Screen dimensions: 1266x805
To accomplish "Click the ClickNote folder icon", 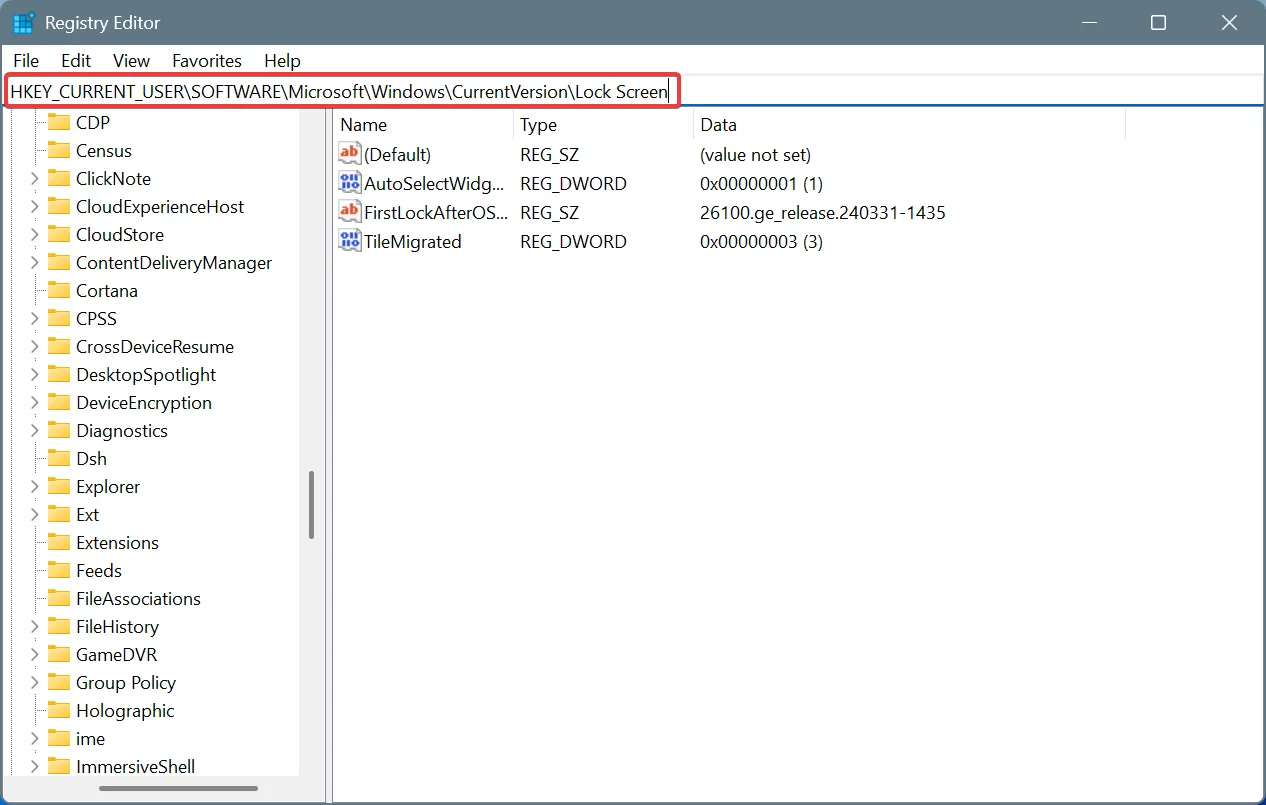I will tap(59, 178).
